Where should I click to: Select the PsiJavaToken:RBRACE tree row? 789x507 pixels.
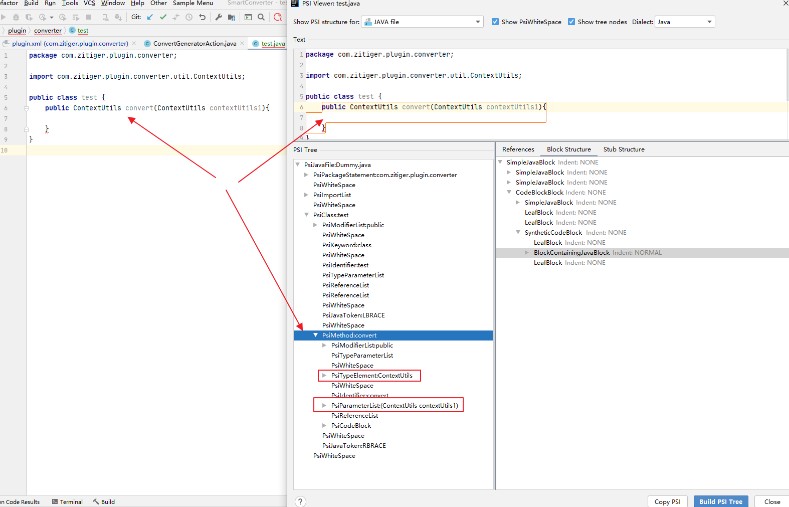pos(354,446)
